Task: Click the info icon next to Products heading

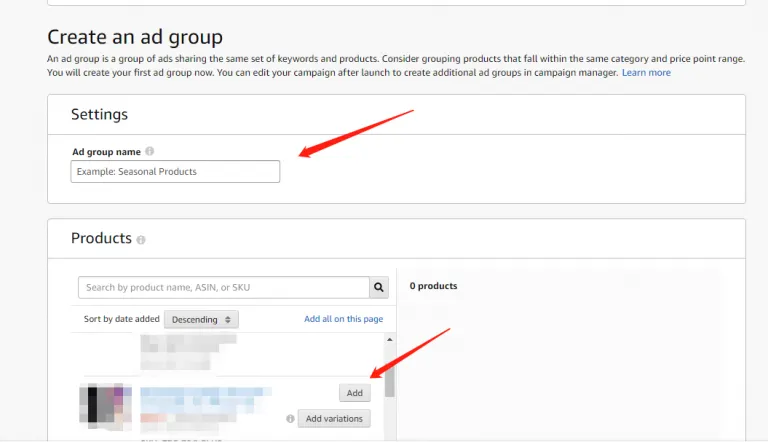Action: (141, 240)
